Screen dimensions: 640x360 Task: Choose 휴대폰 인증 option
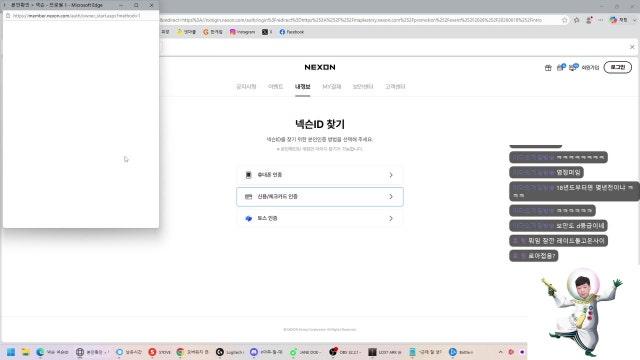pyautogui.click(x=320, y=175)
